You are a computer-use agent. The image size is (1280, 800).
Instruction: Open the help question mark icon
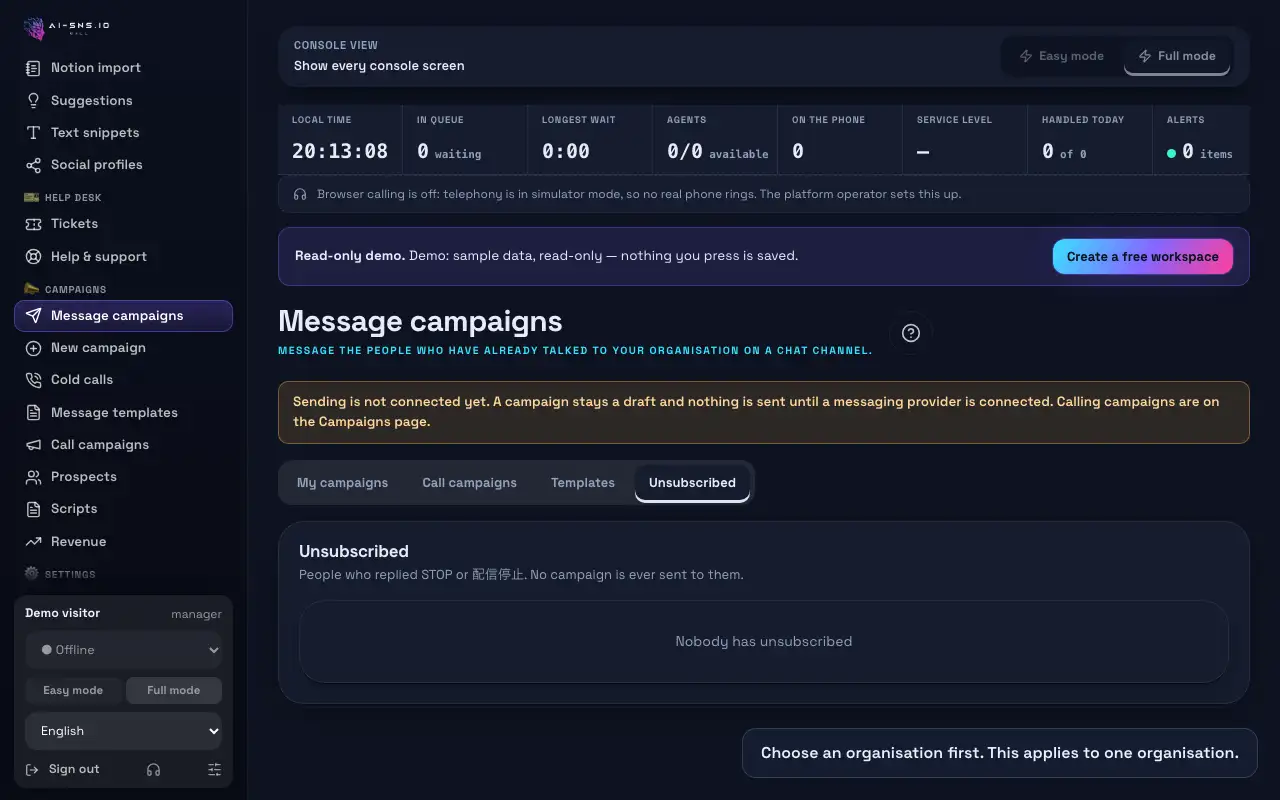click(x=910, y=333)
